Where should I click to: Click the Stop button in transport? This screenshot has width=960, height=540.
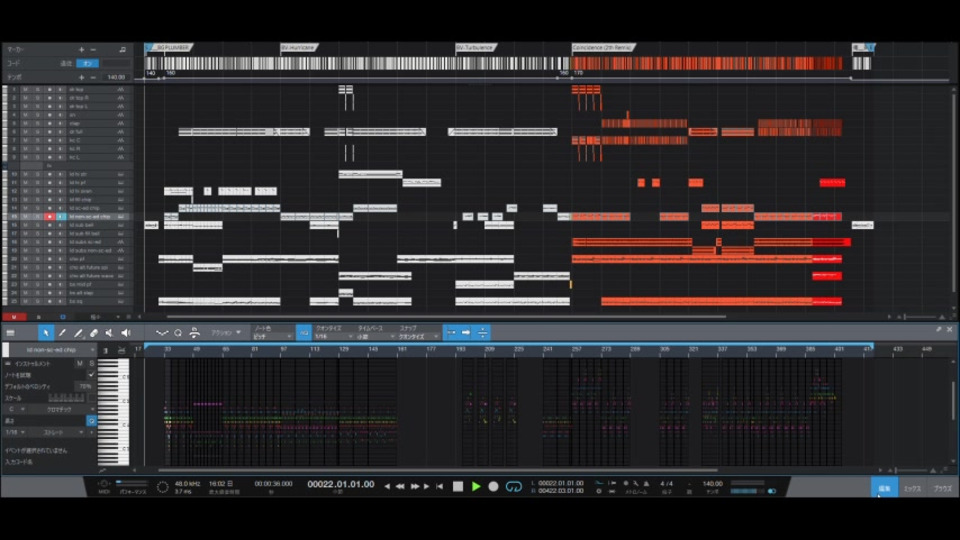[x=458, y=487]
